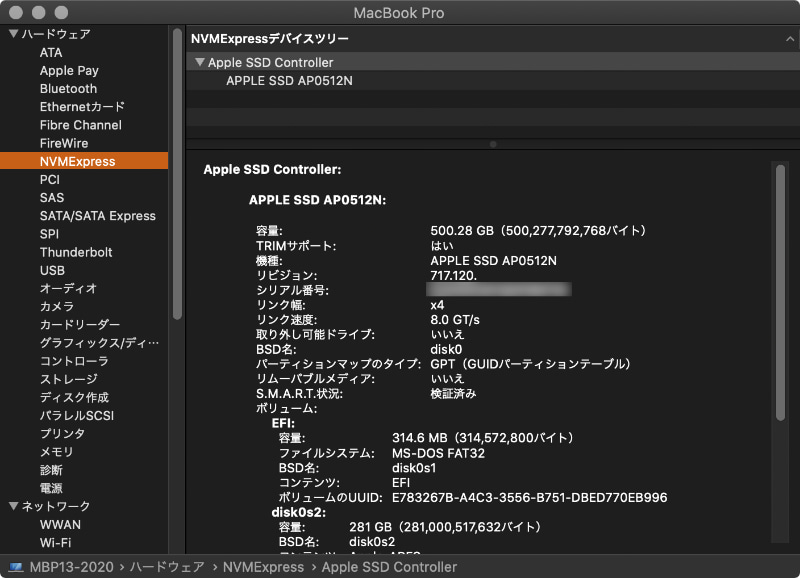This screenshot has height=578, width=800.
Task: Select USB in the hardware list
Action: click(x=51, y=270)
